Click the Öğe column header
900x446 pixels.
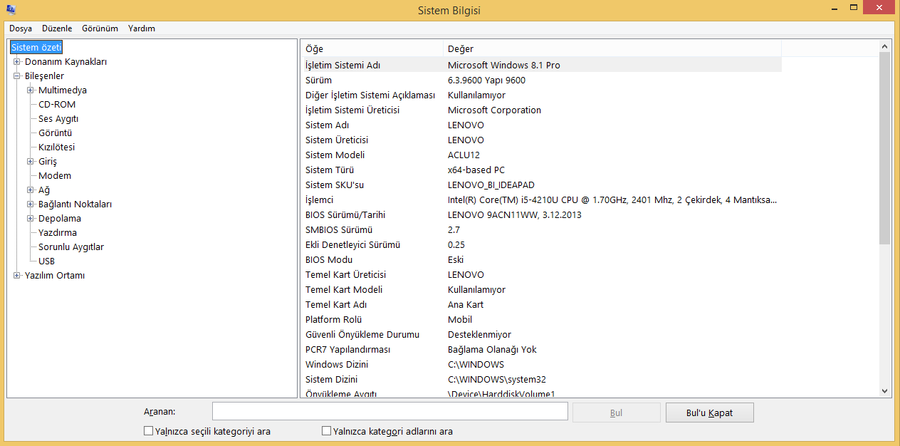click(372, 49)
